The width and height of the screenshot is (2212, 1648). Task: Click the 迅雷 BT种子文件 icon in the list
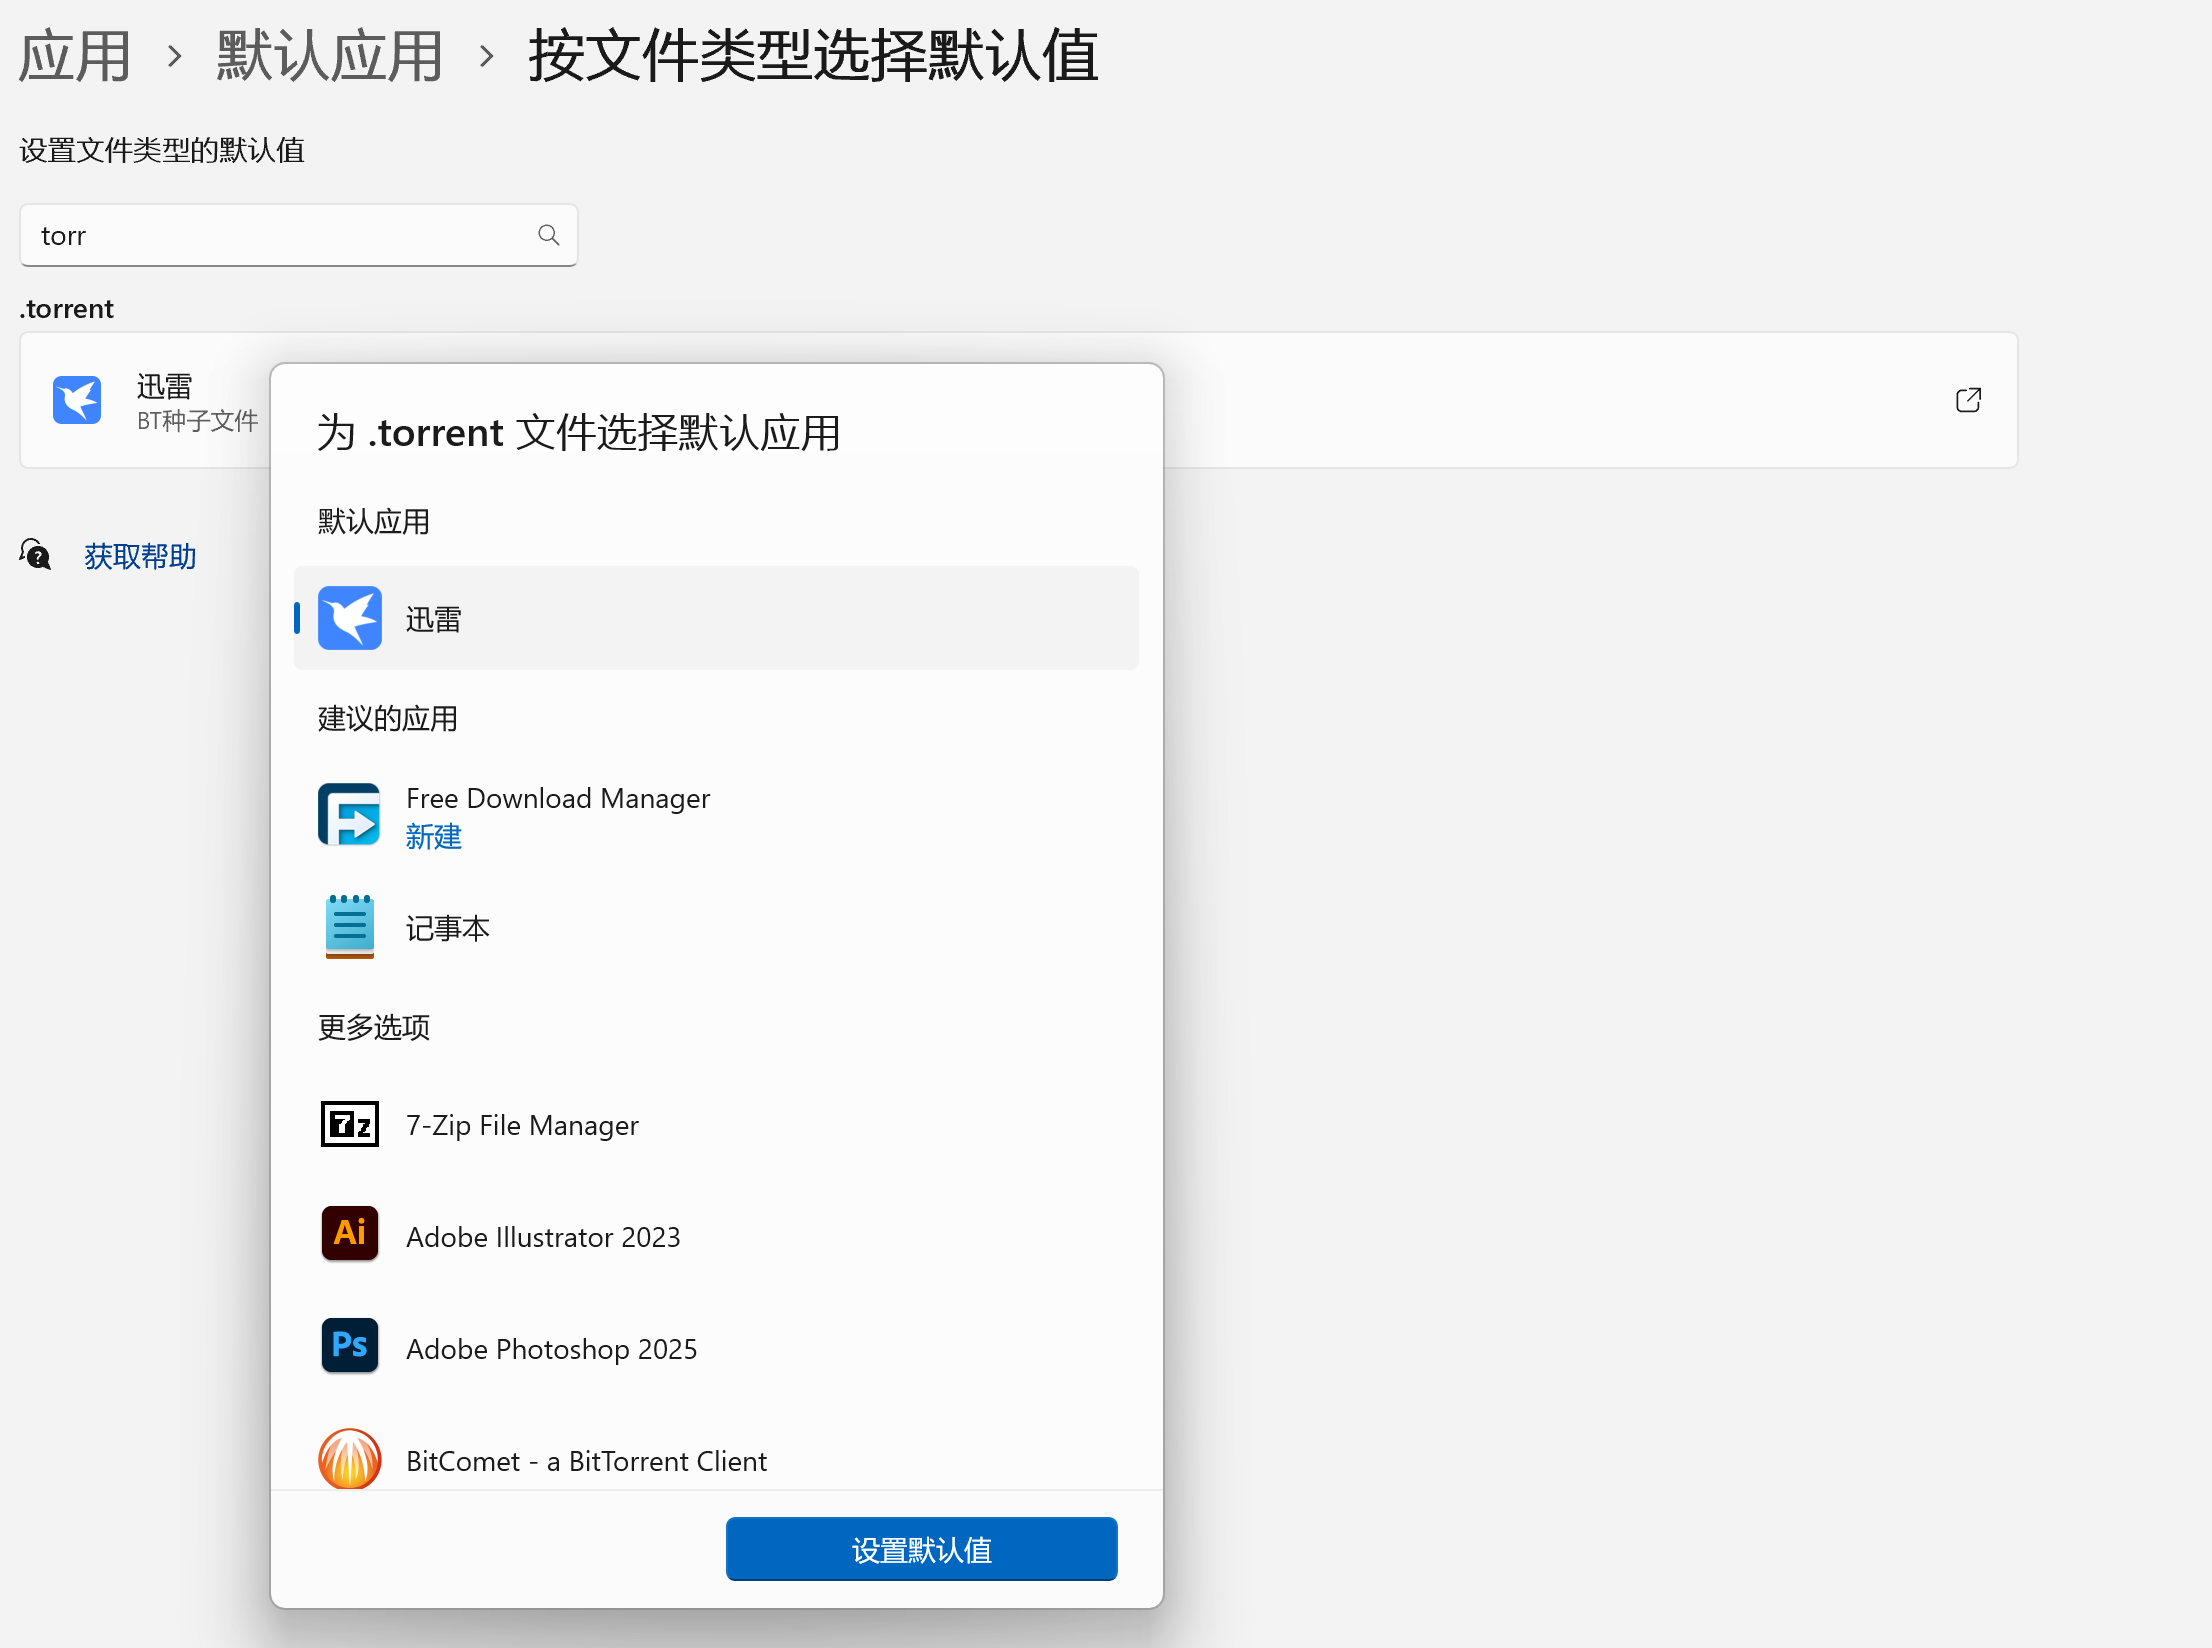(77, 399)
